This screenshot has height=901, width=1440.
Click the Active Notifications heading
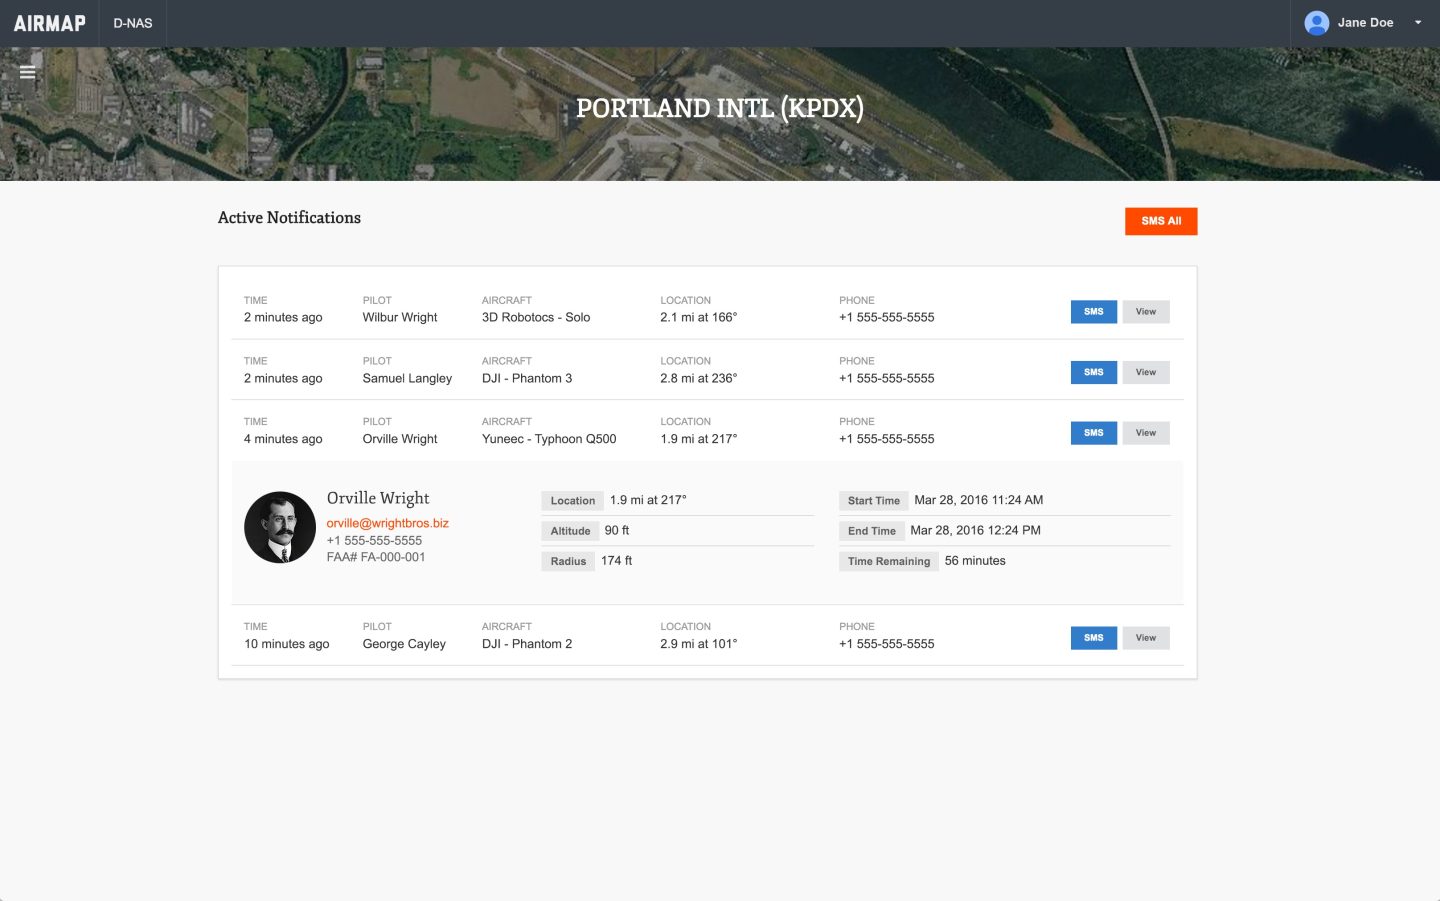[289, 217]
